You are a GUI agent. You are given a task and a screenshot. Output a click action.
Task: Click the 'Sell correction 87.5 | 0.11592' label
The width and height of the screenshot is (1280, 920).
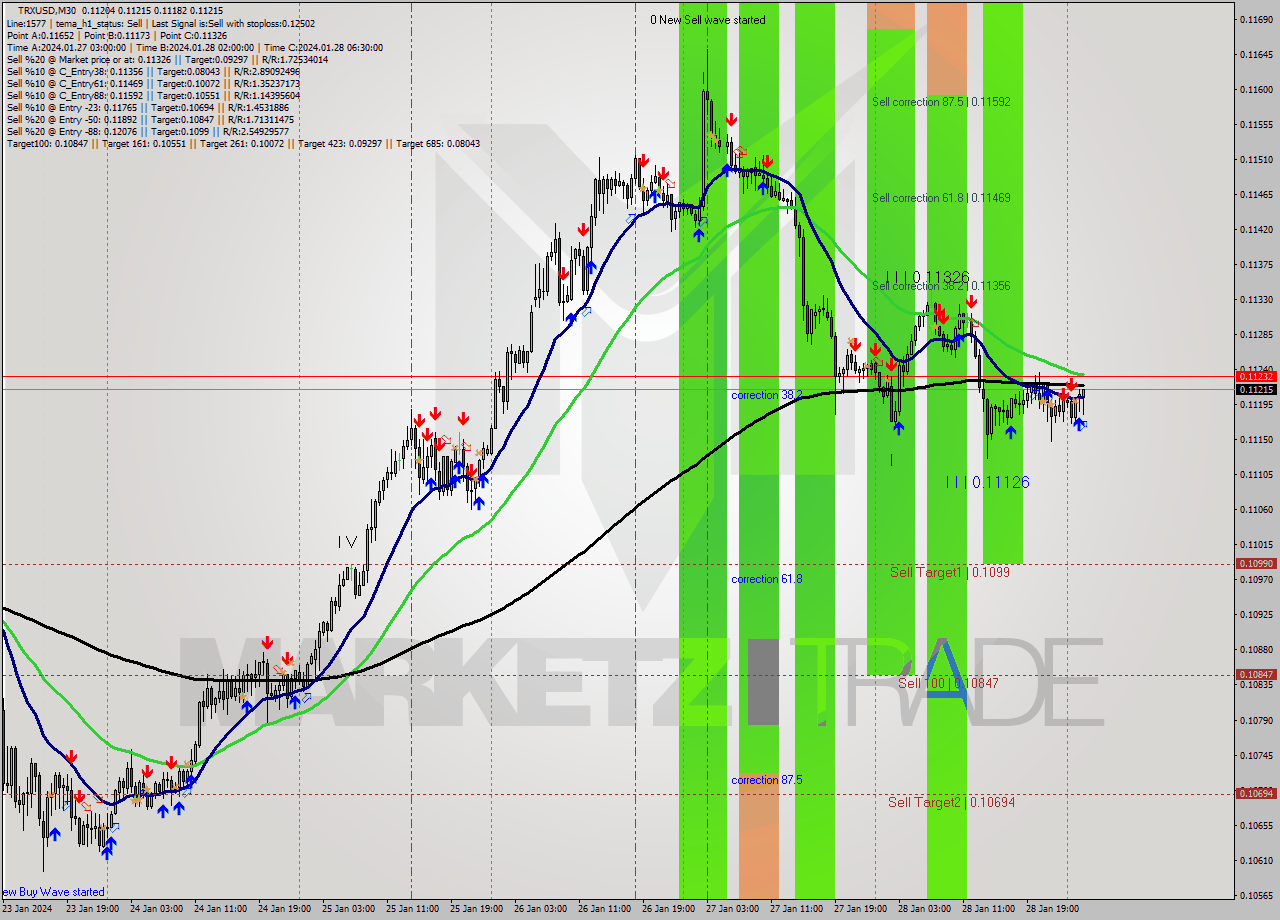tap(941, 102)
